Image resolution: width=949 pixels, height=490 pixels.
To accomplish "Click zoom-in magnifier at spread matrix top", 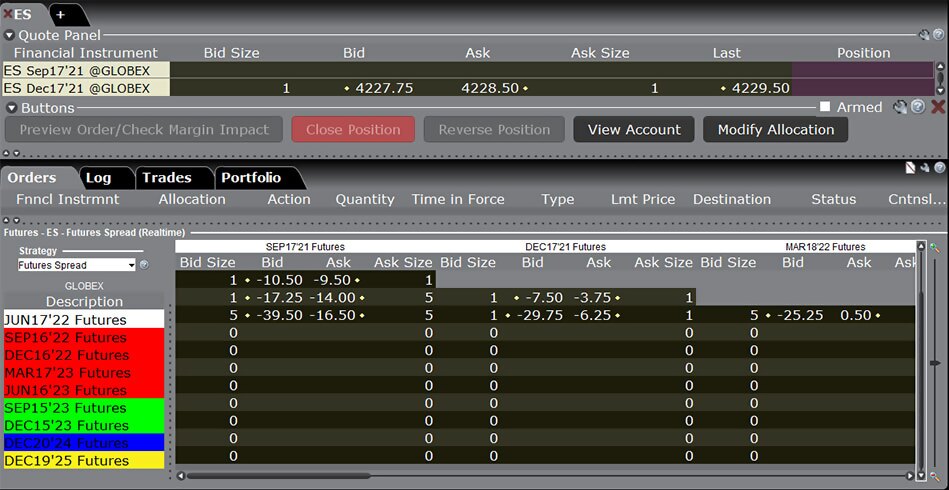I will click(935, 247).
